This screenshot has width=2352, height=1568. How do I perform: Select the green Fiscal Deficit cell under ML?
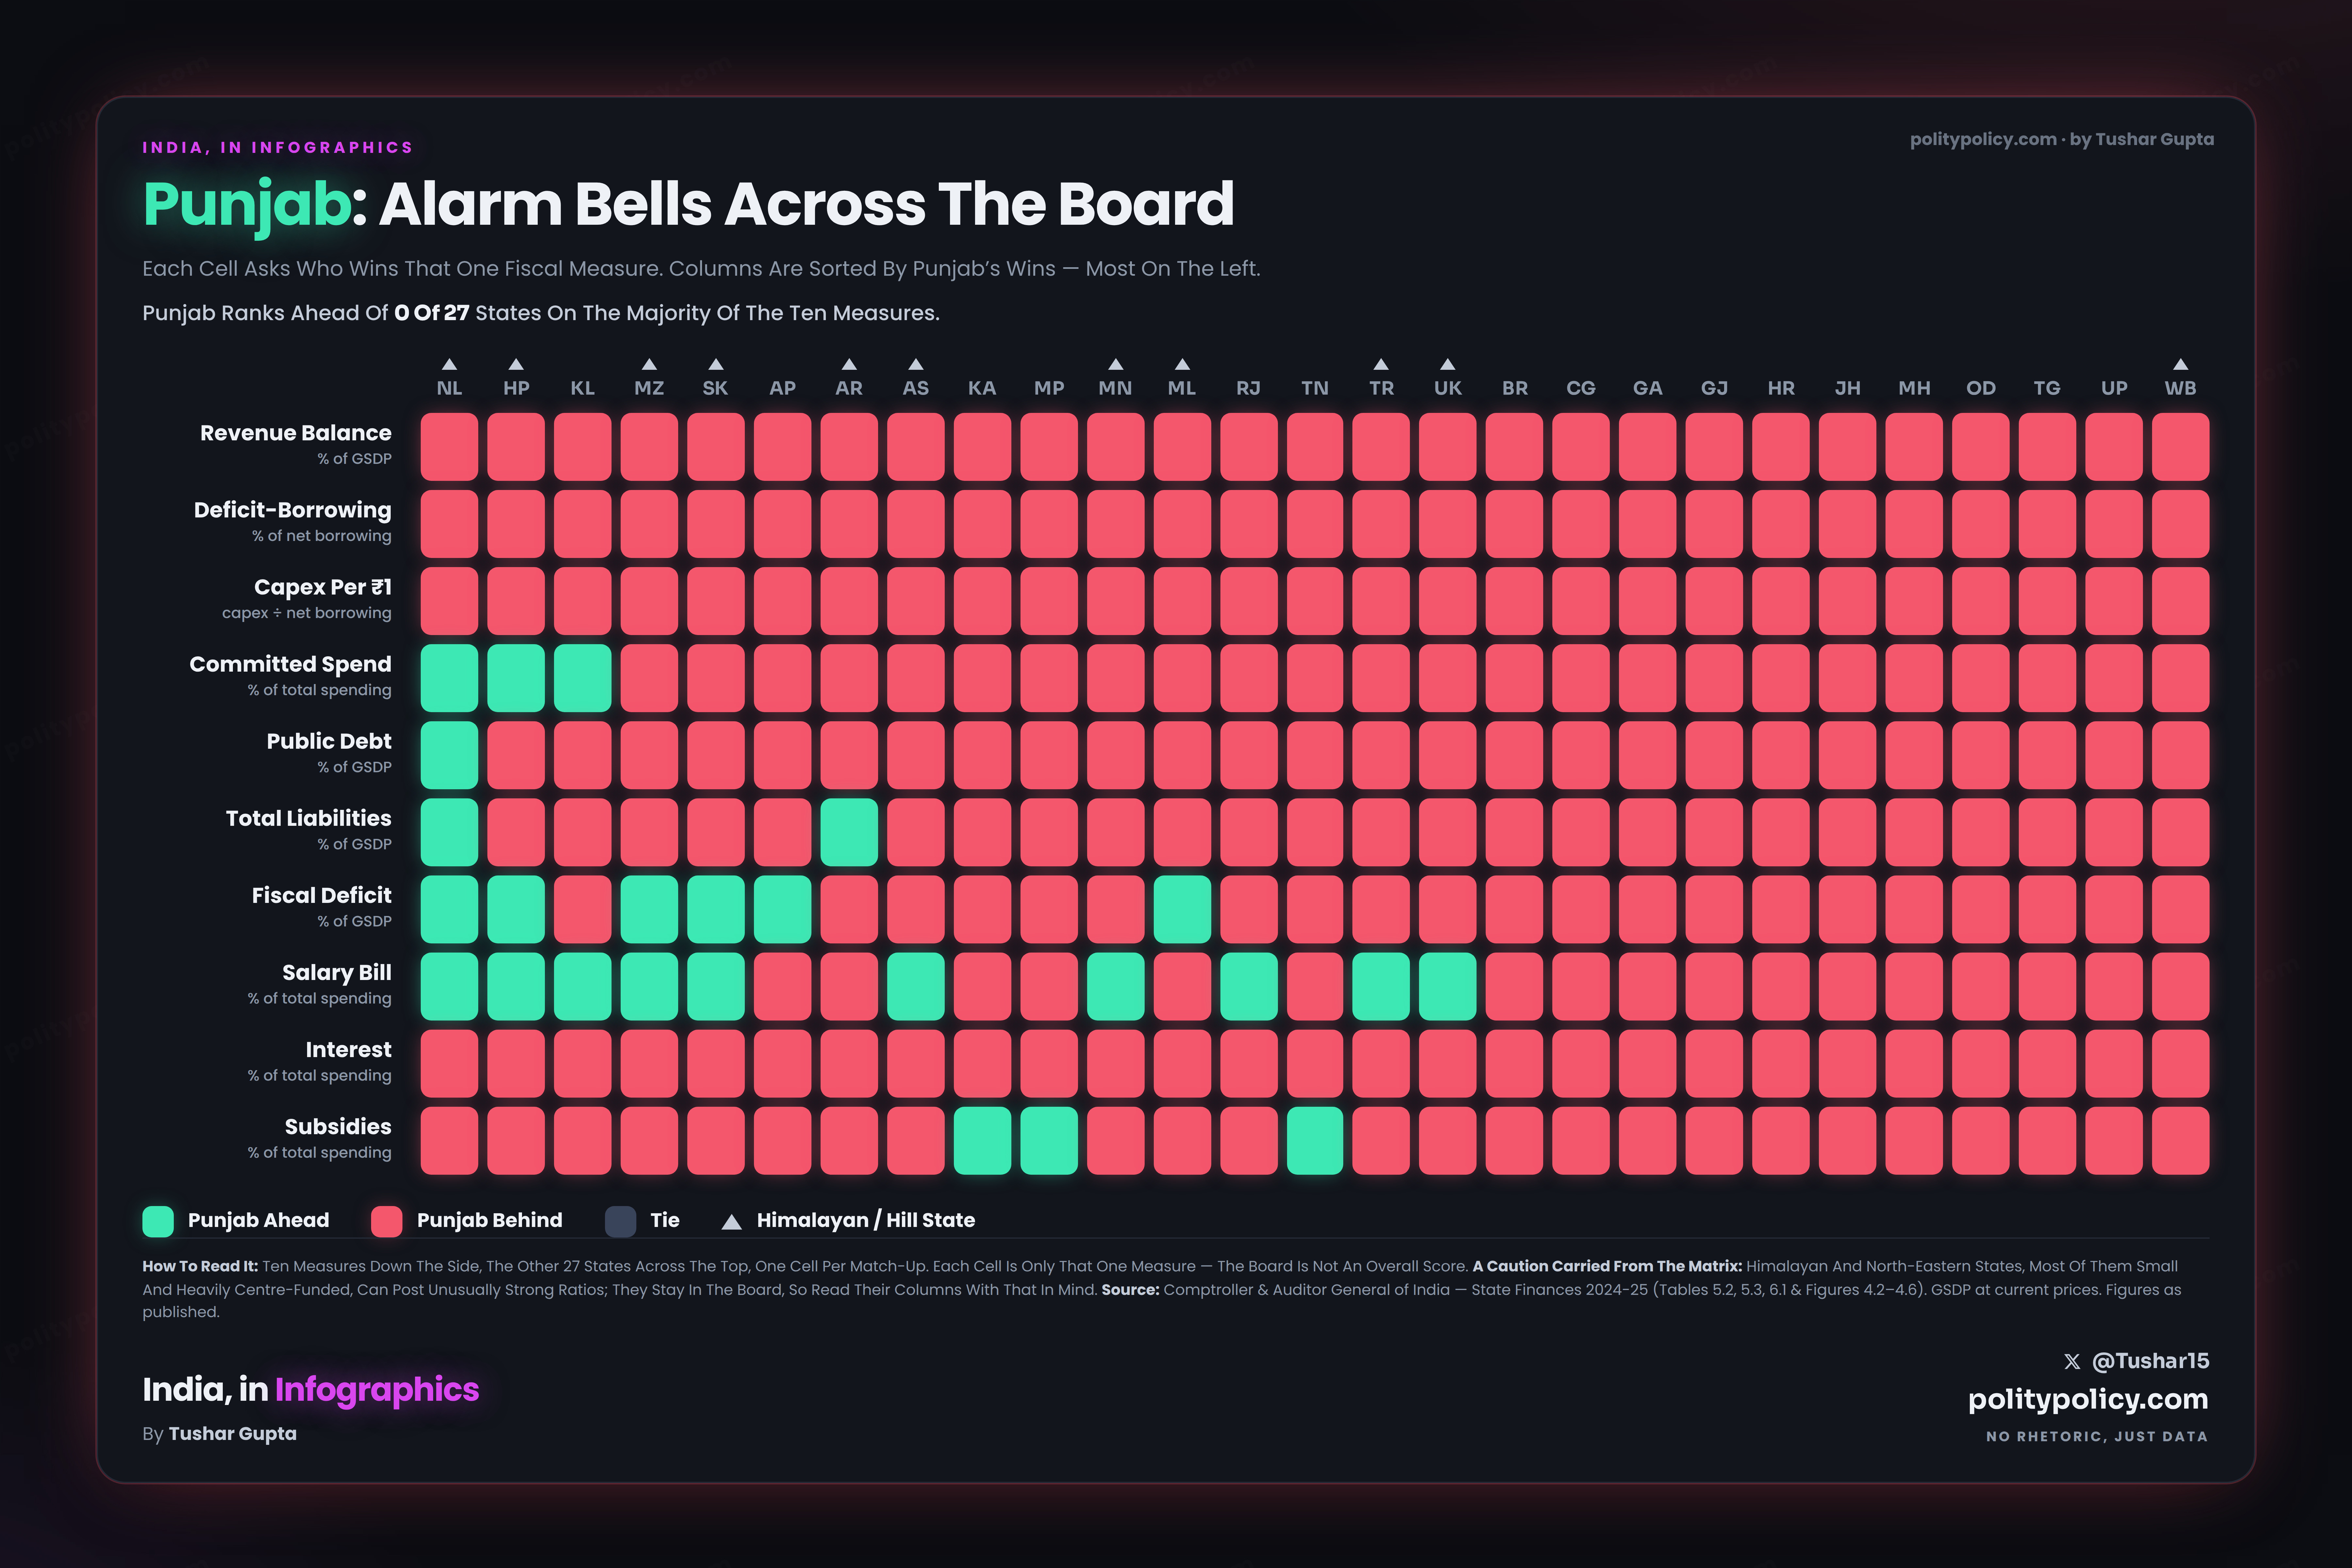pyautogui.click(x=1182, y=909)
